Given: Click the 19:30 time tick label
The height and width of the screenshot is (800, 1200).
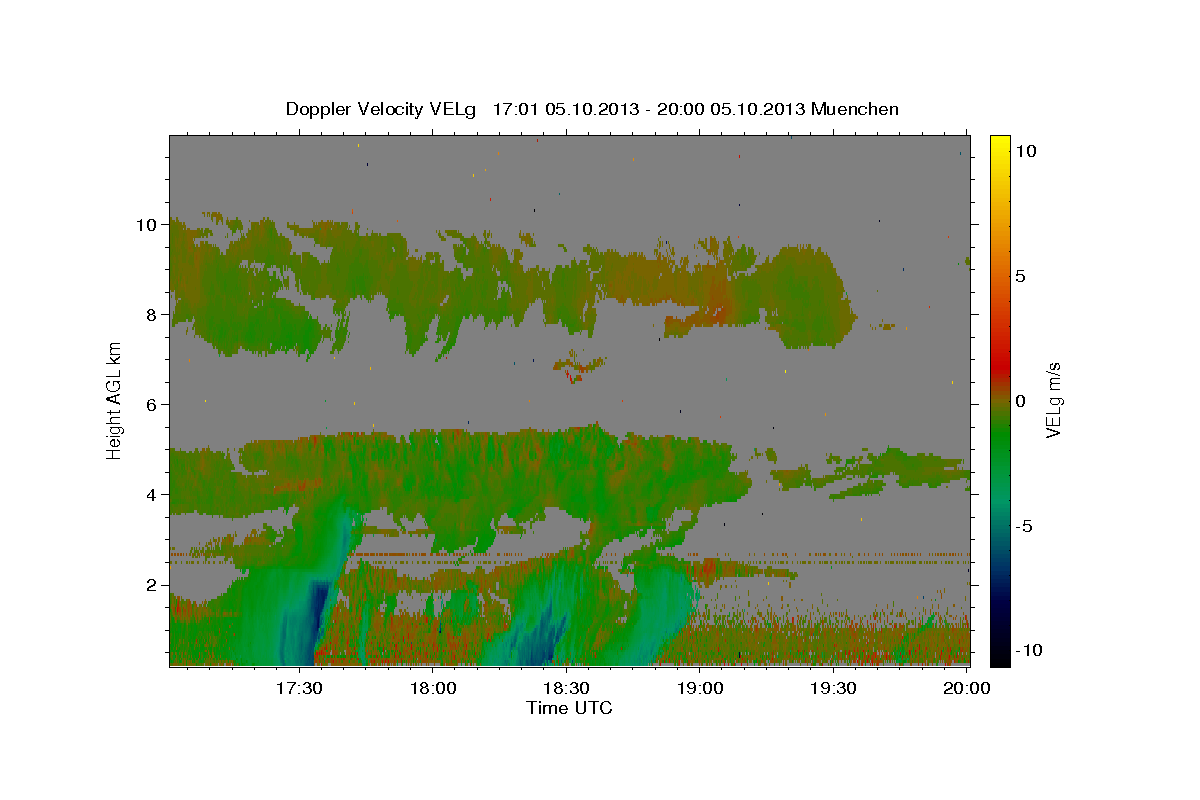Looking at the screenshot, I should coord(833,689).
